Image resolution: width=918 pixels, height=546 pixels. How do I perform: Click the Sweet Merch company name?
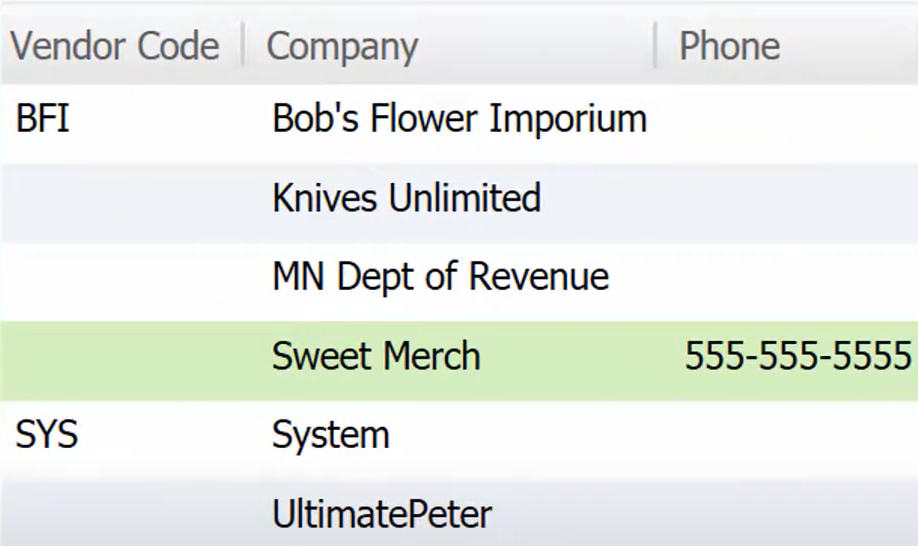376,356
